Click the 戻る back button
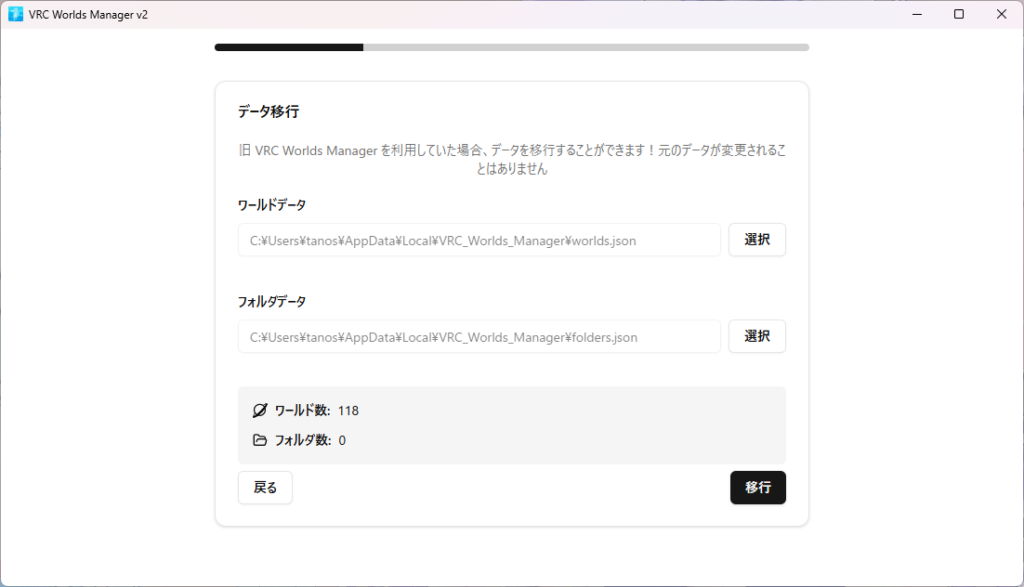The height and width of the screenshot is (587, 1024). click(x=265, y=488)
